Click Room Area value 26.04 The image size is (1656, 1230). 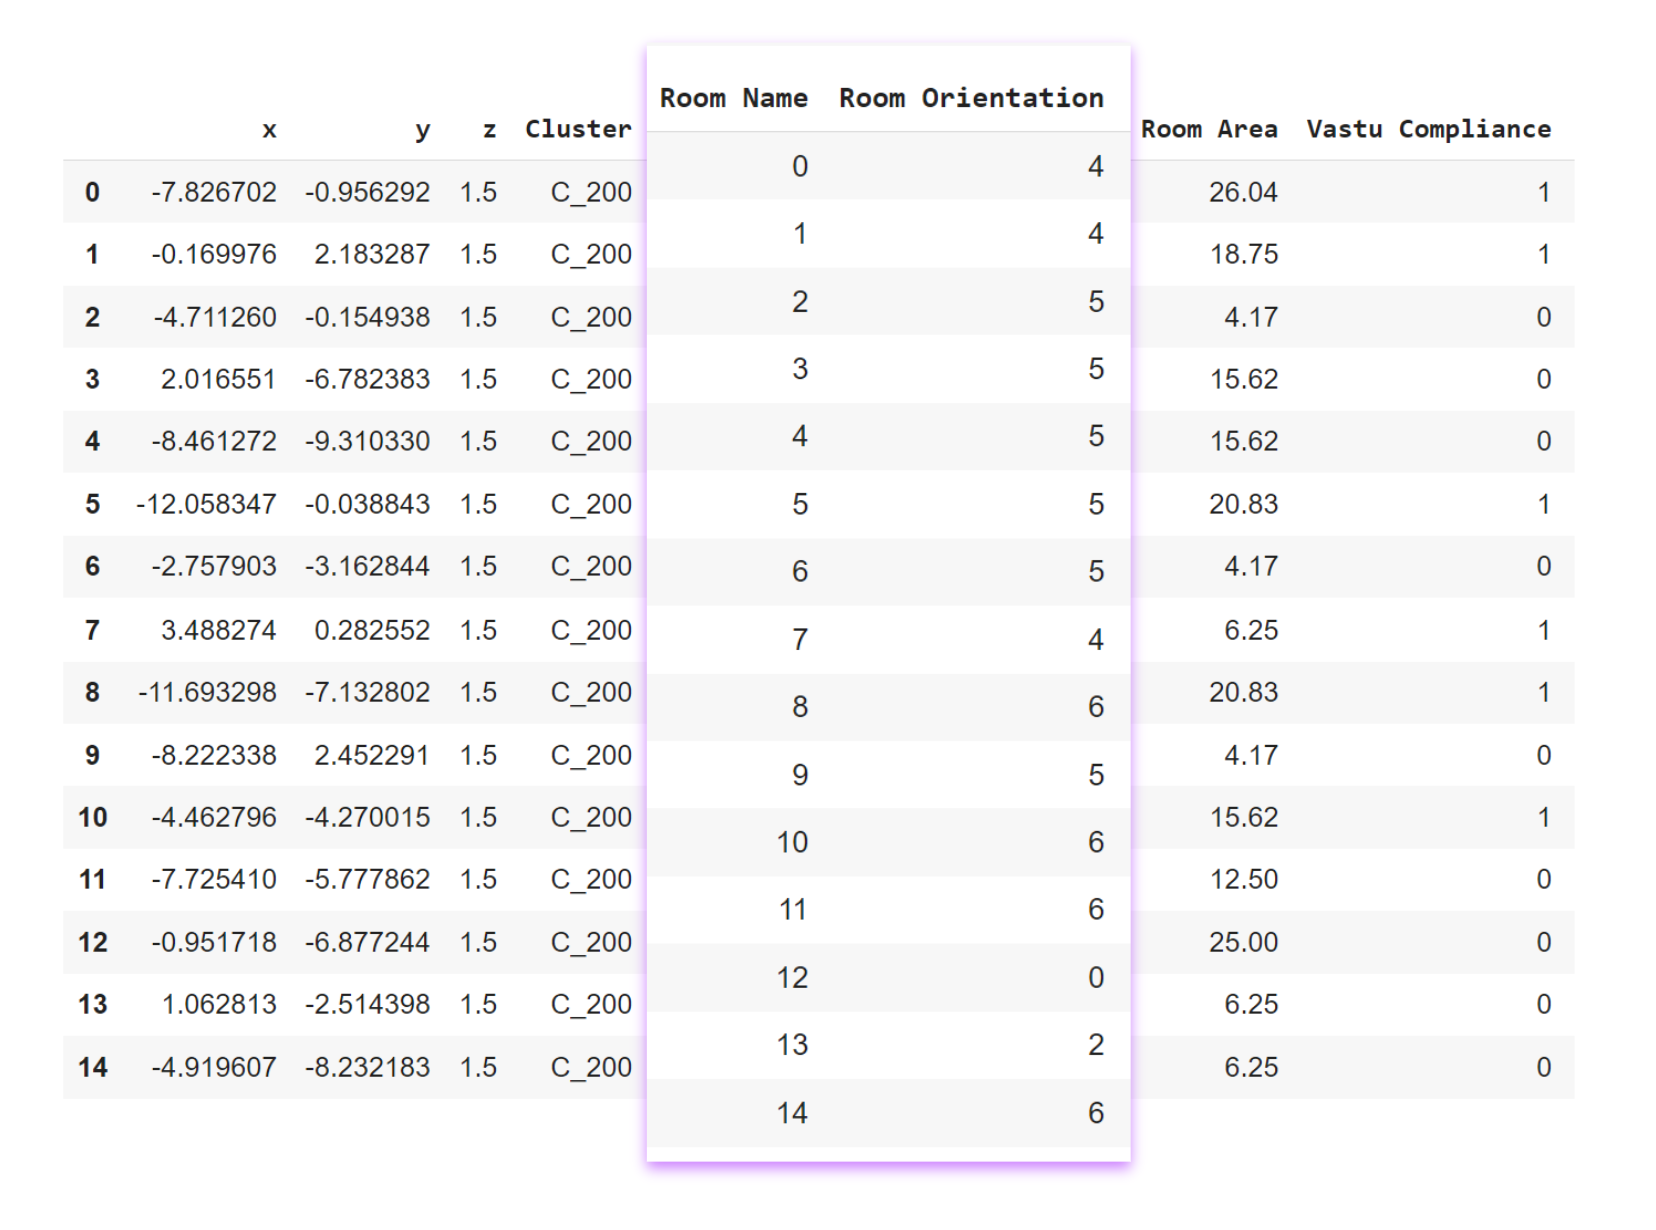pos(1243,192)
